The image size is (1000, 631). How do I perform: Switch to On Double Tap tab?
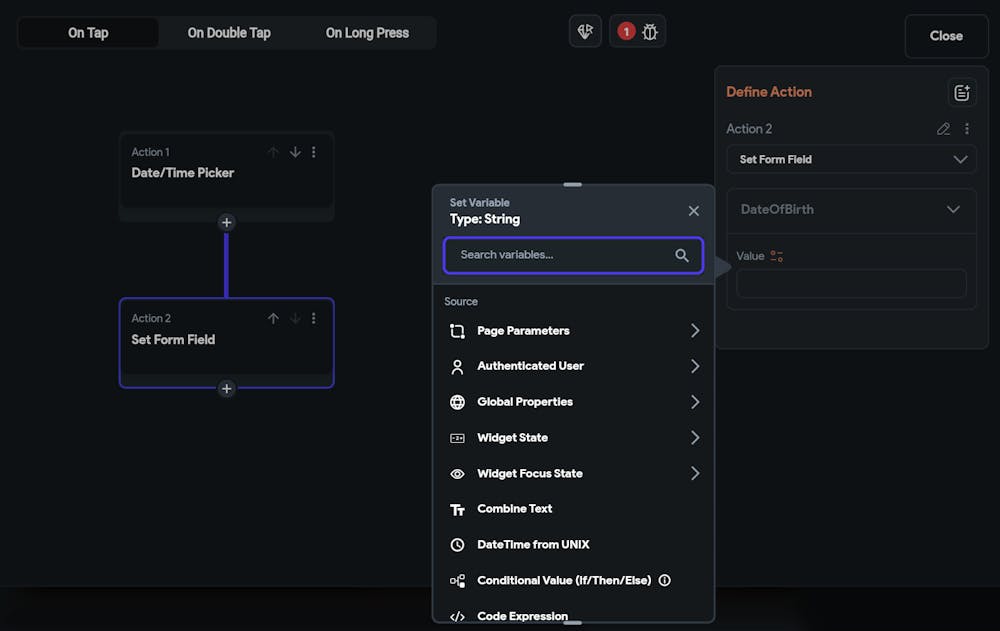click(229, 33)
